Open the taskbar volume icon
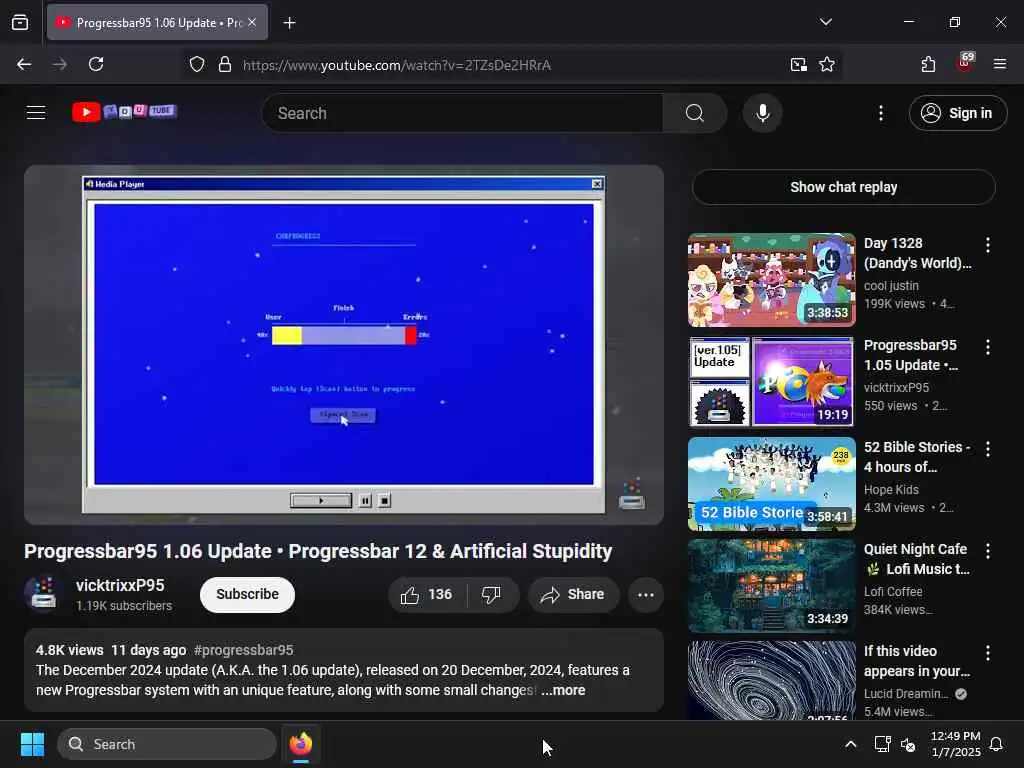 tap(908, 744)
